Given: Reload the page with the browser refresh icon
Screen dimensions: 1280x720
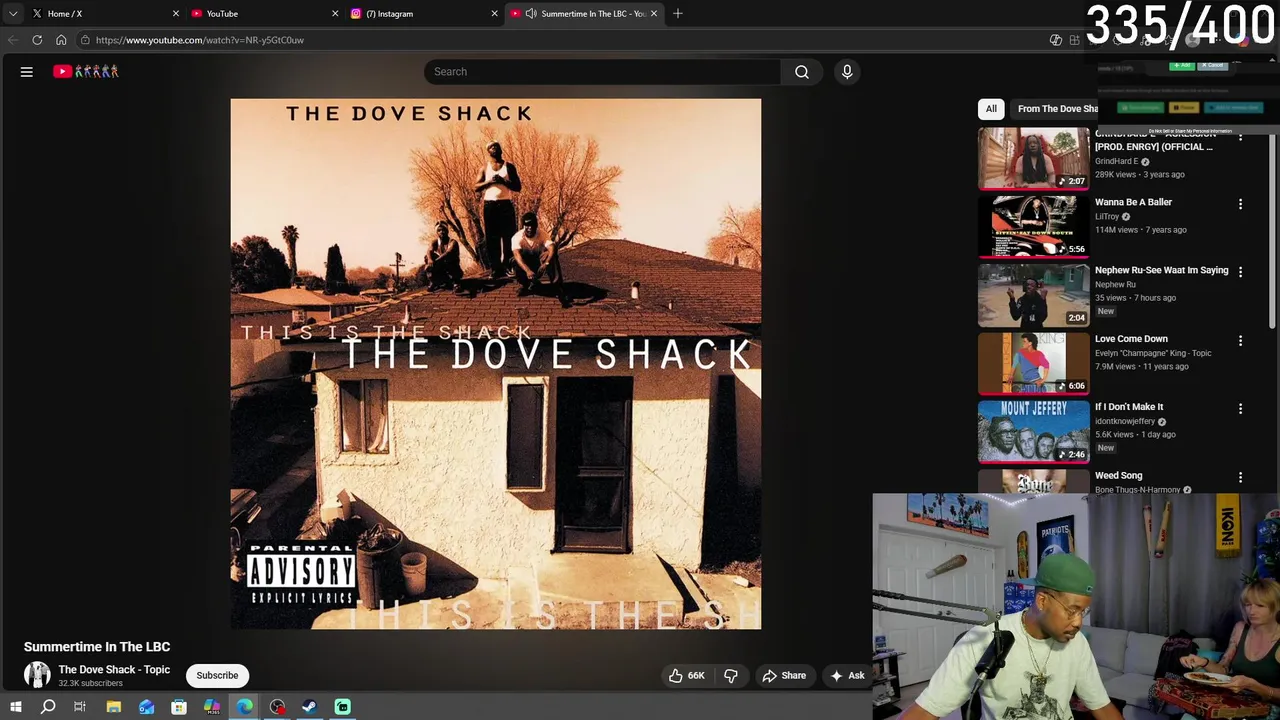Looking at the screenshot, I should click(37, 40).
